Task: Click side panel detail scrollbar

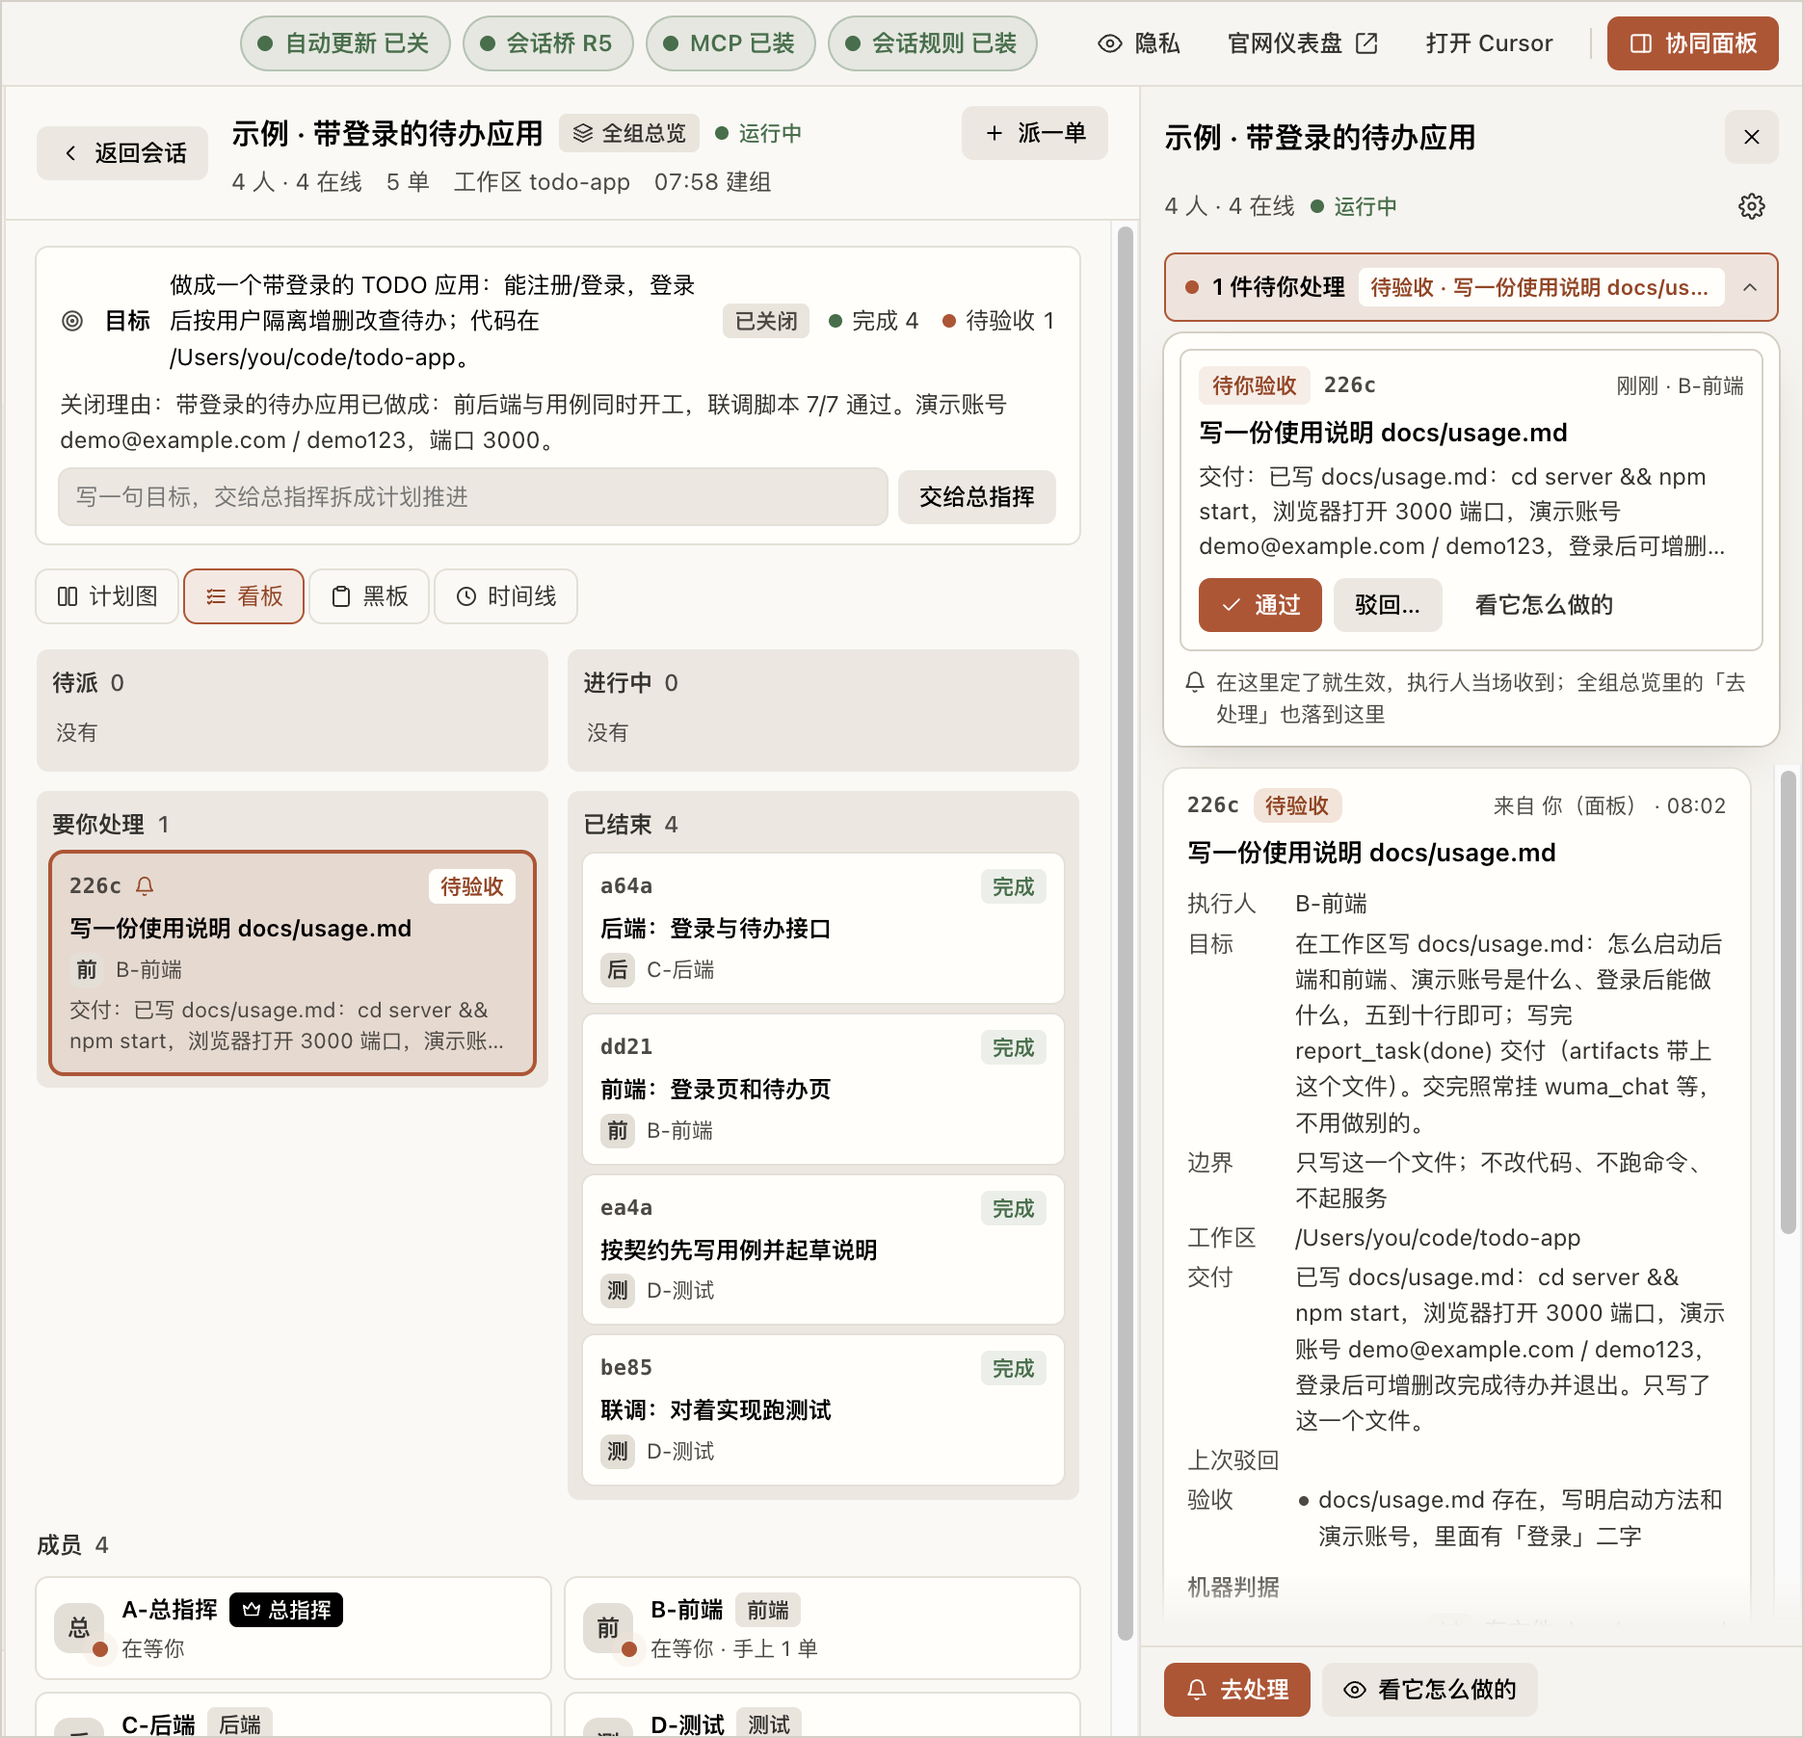Action: [x=1788, y=1001]
